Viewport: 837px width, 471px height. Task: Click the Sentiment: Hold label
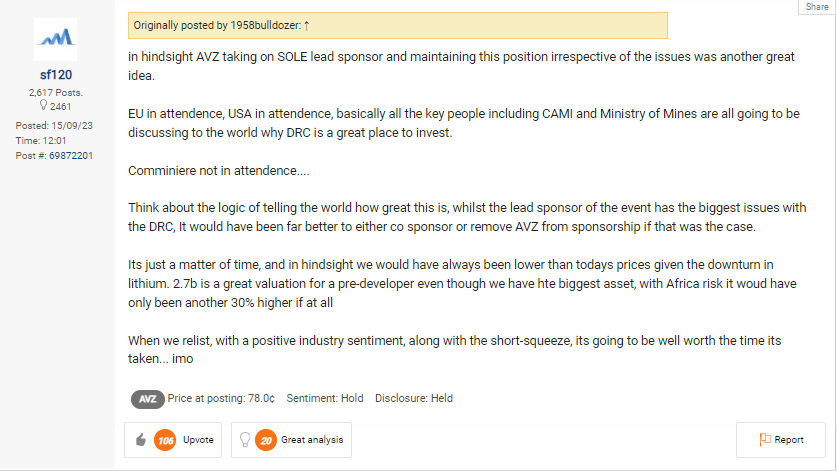click(325, 398)
